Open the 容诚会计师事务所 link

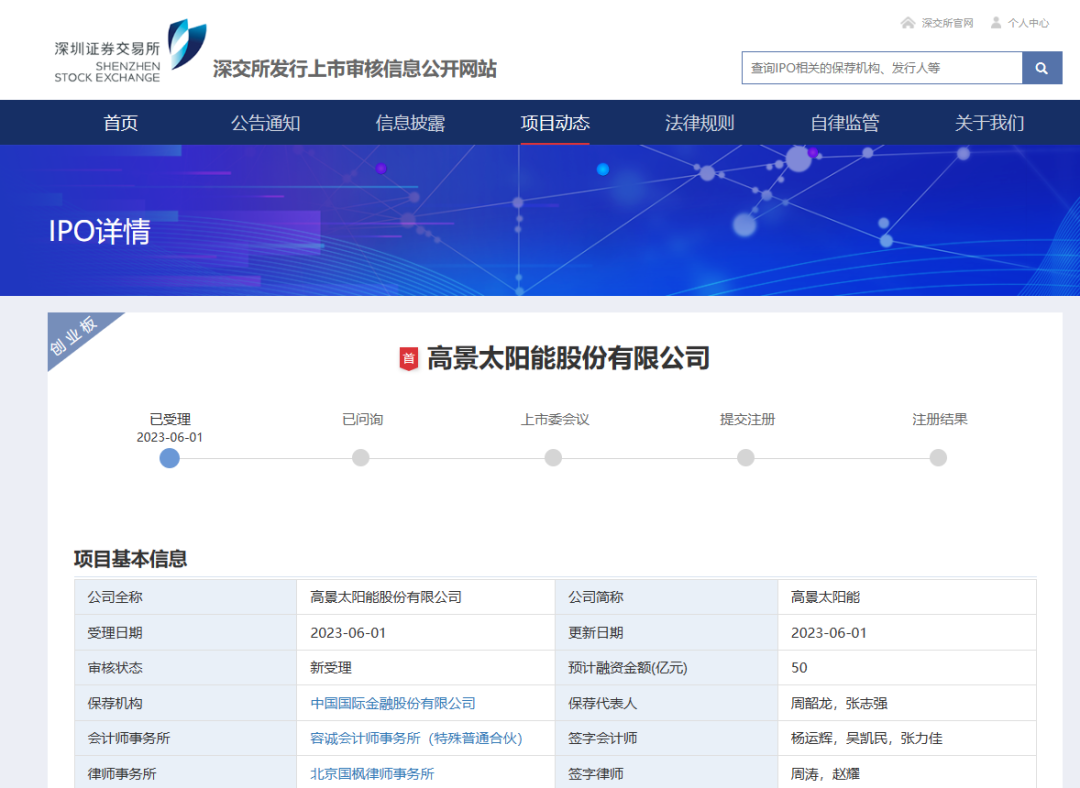click(416, 738)
